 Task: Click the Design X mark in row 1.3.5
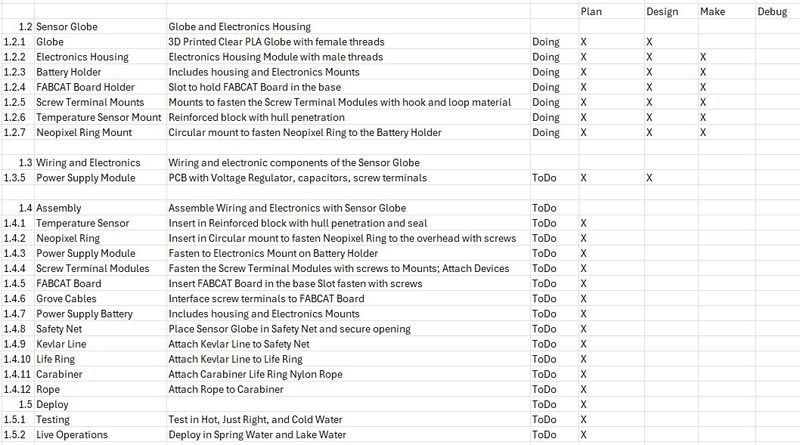point(650,178)
